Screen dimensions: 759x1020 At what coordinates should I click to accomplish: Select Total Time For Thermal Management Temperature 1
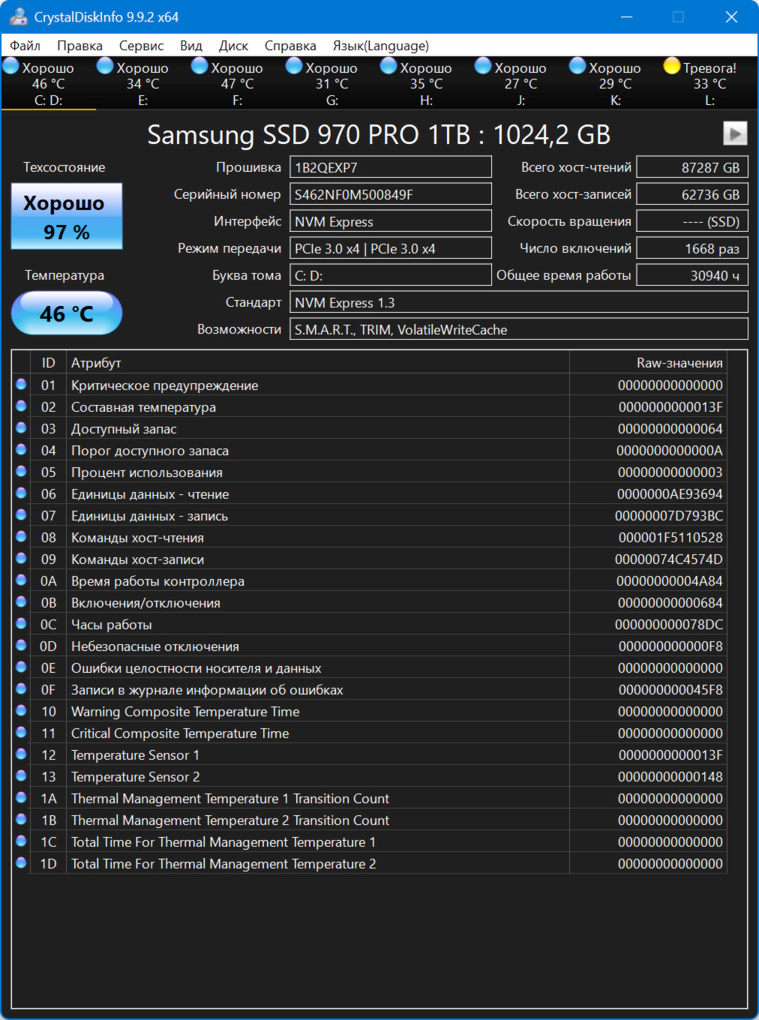(x=369, y=842)
